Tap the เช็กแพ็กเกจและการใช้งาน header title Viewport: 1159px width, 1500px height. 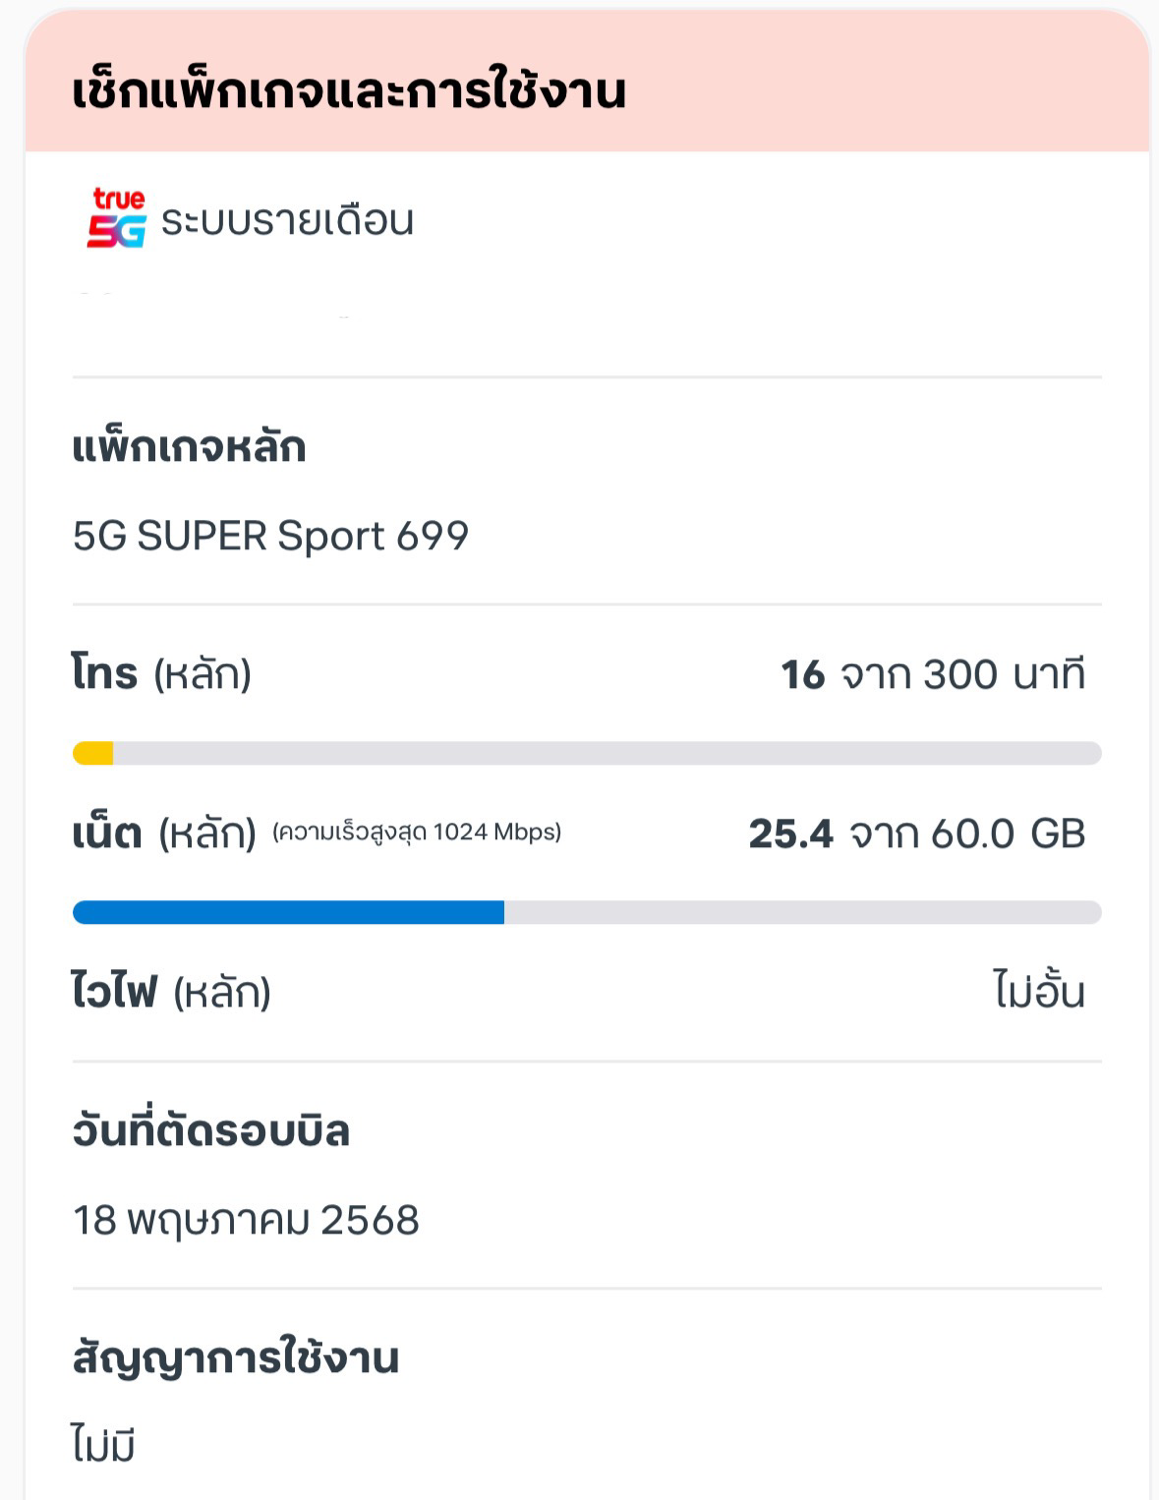click(x=349, y=89)
